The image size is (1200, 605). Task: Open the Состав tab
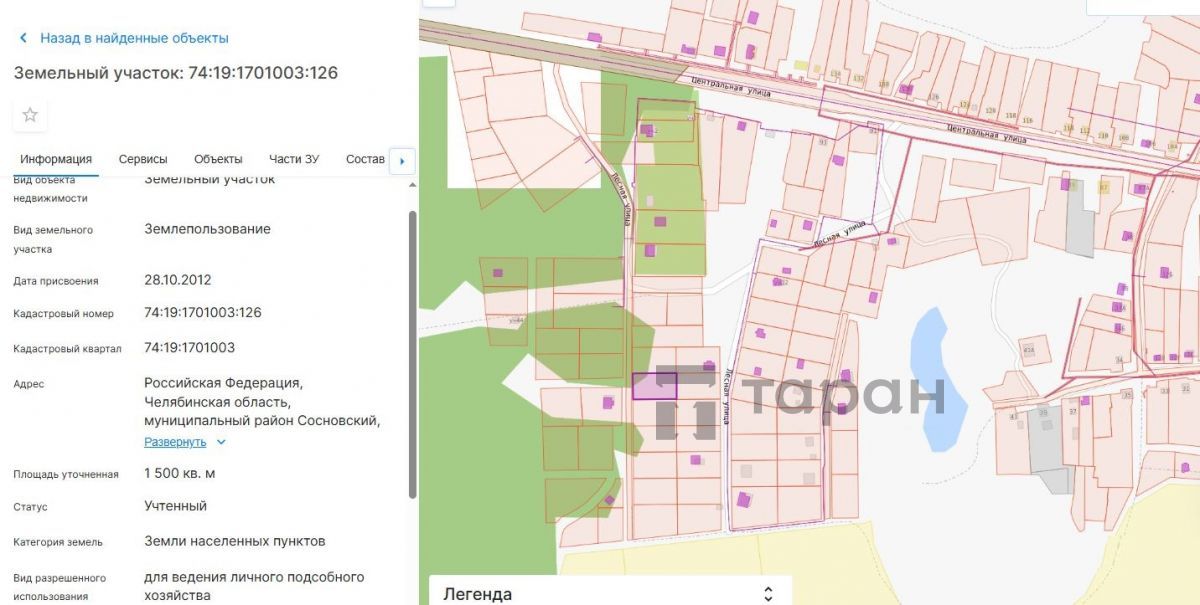coord(365,159)
